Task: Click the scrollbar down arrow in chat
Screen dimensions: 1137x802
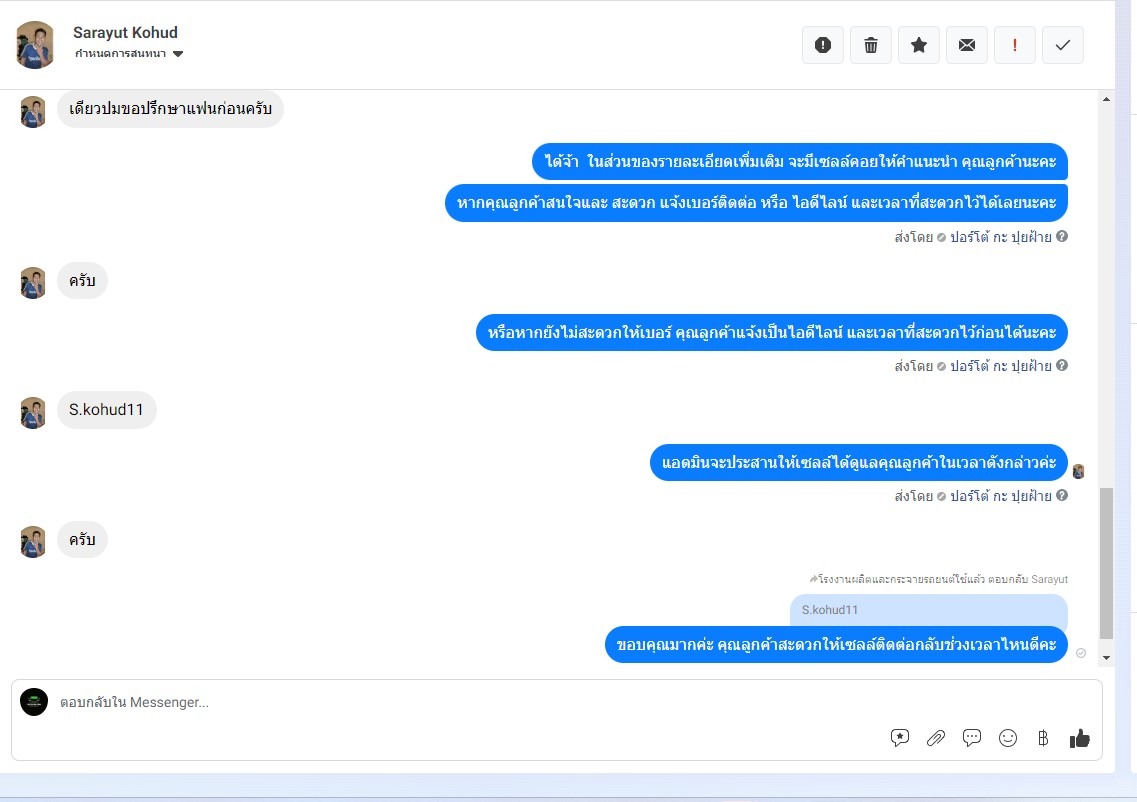Action: point(1106,658)
